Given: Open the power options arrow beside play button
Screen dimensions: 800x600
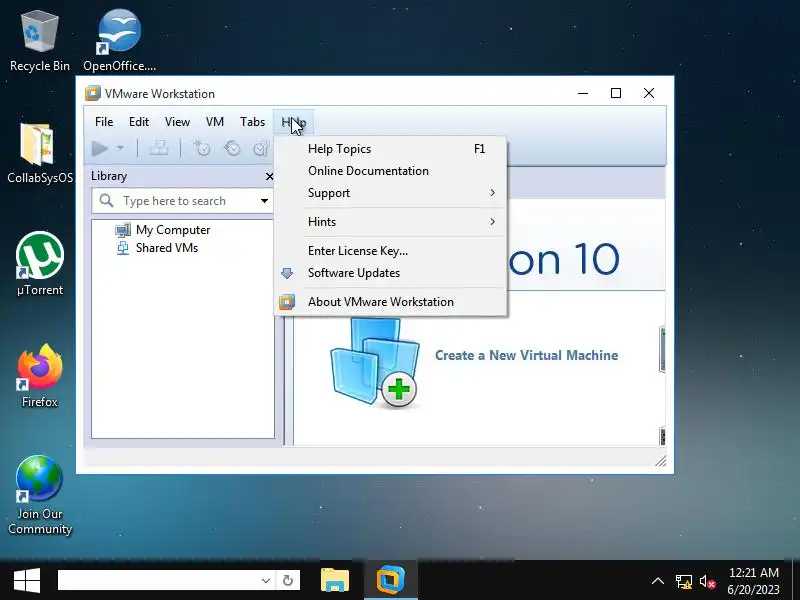Looking at the screenshot, I should tap(120, 148).
